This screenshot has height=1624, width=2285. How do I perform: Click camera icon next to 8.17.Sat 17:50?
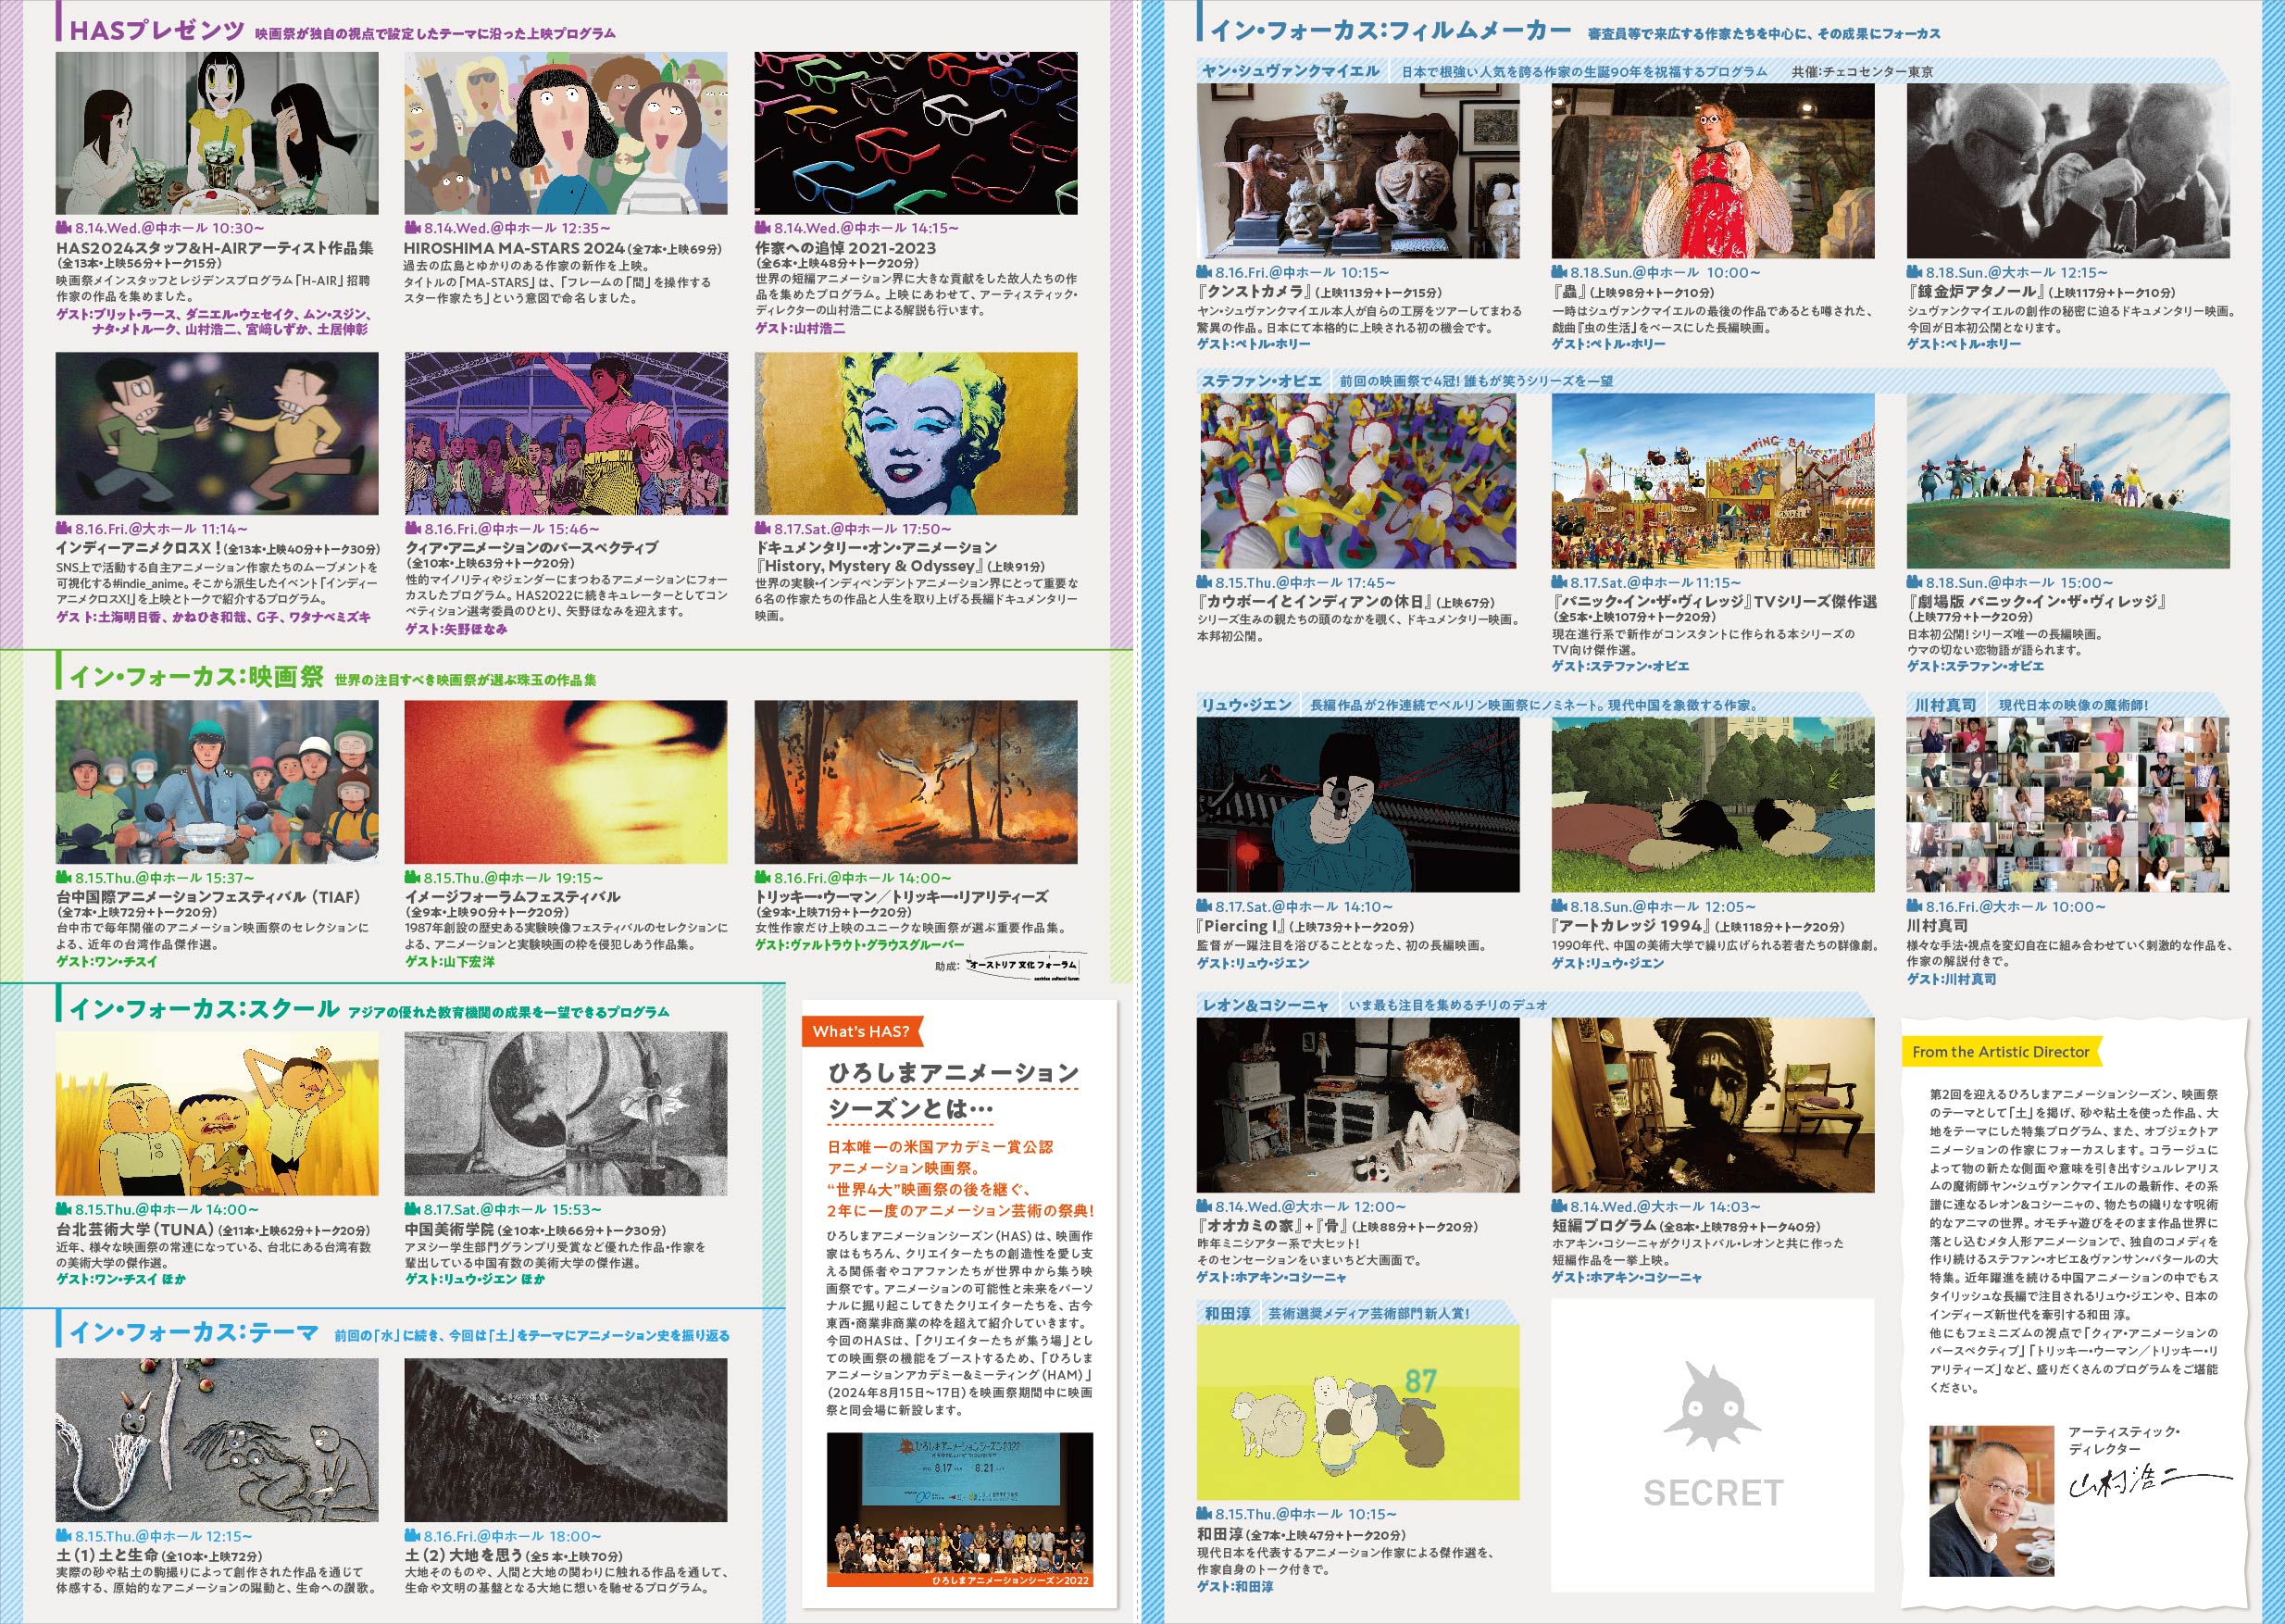pos(763,529)
